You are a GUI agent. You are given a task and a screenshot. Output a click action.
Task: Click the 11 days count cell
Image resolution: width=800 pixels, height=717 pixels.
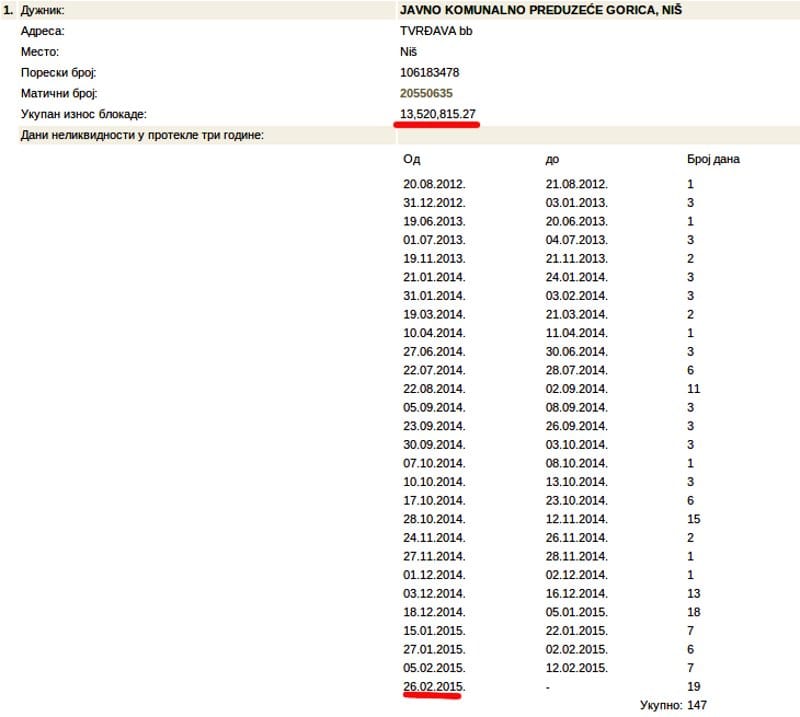click(693, 388)
